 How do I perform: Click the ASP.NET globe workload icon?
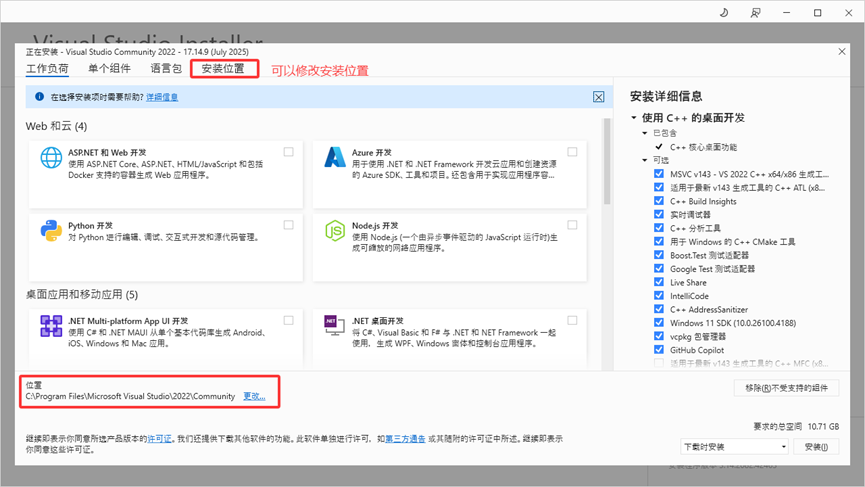click(x=51, y=158)
